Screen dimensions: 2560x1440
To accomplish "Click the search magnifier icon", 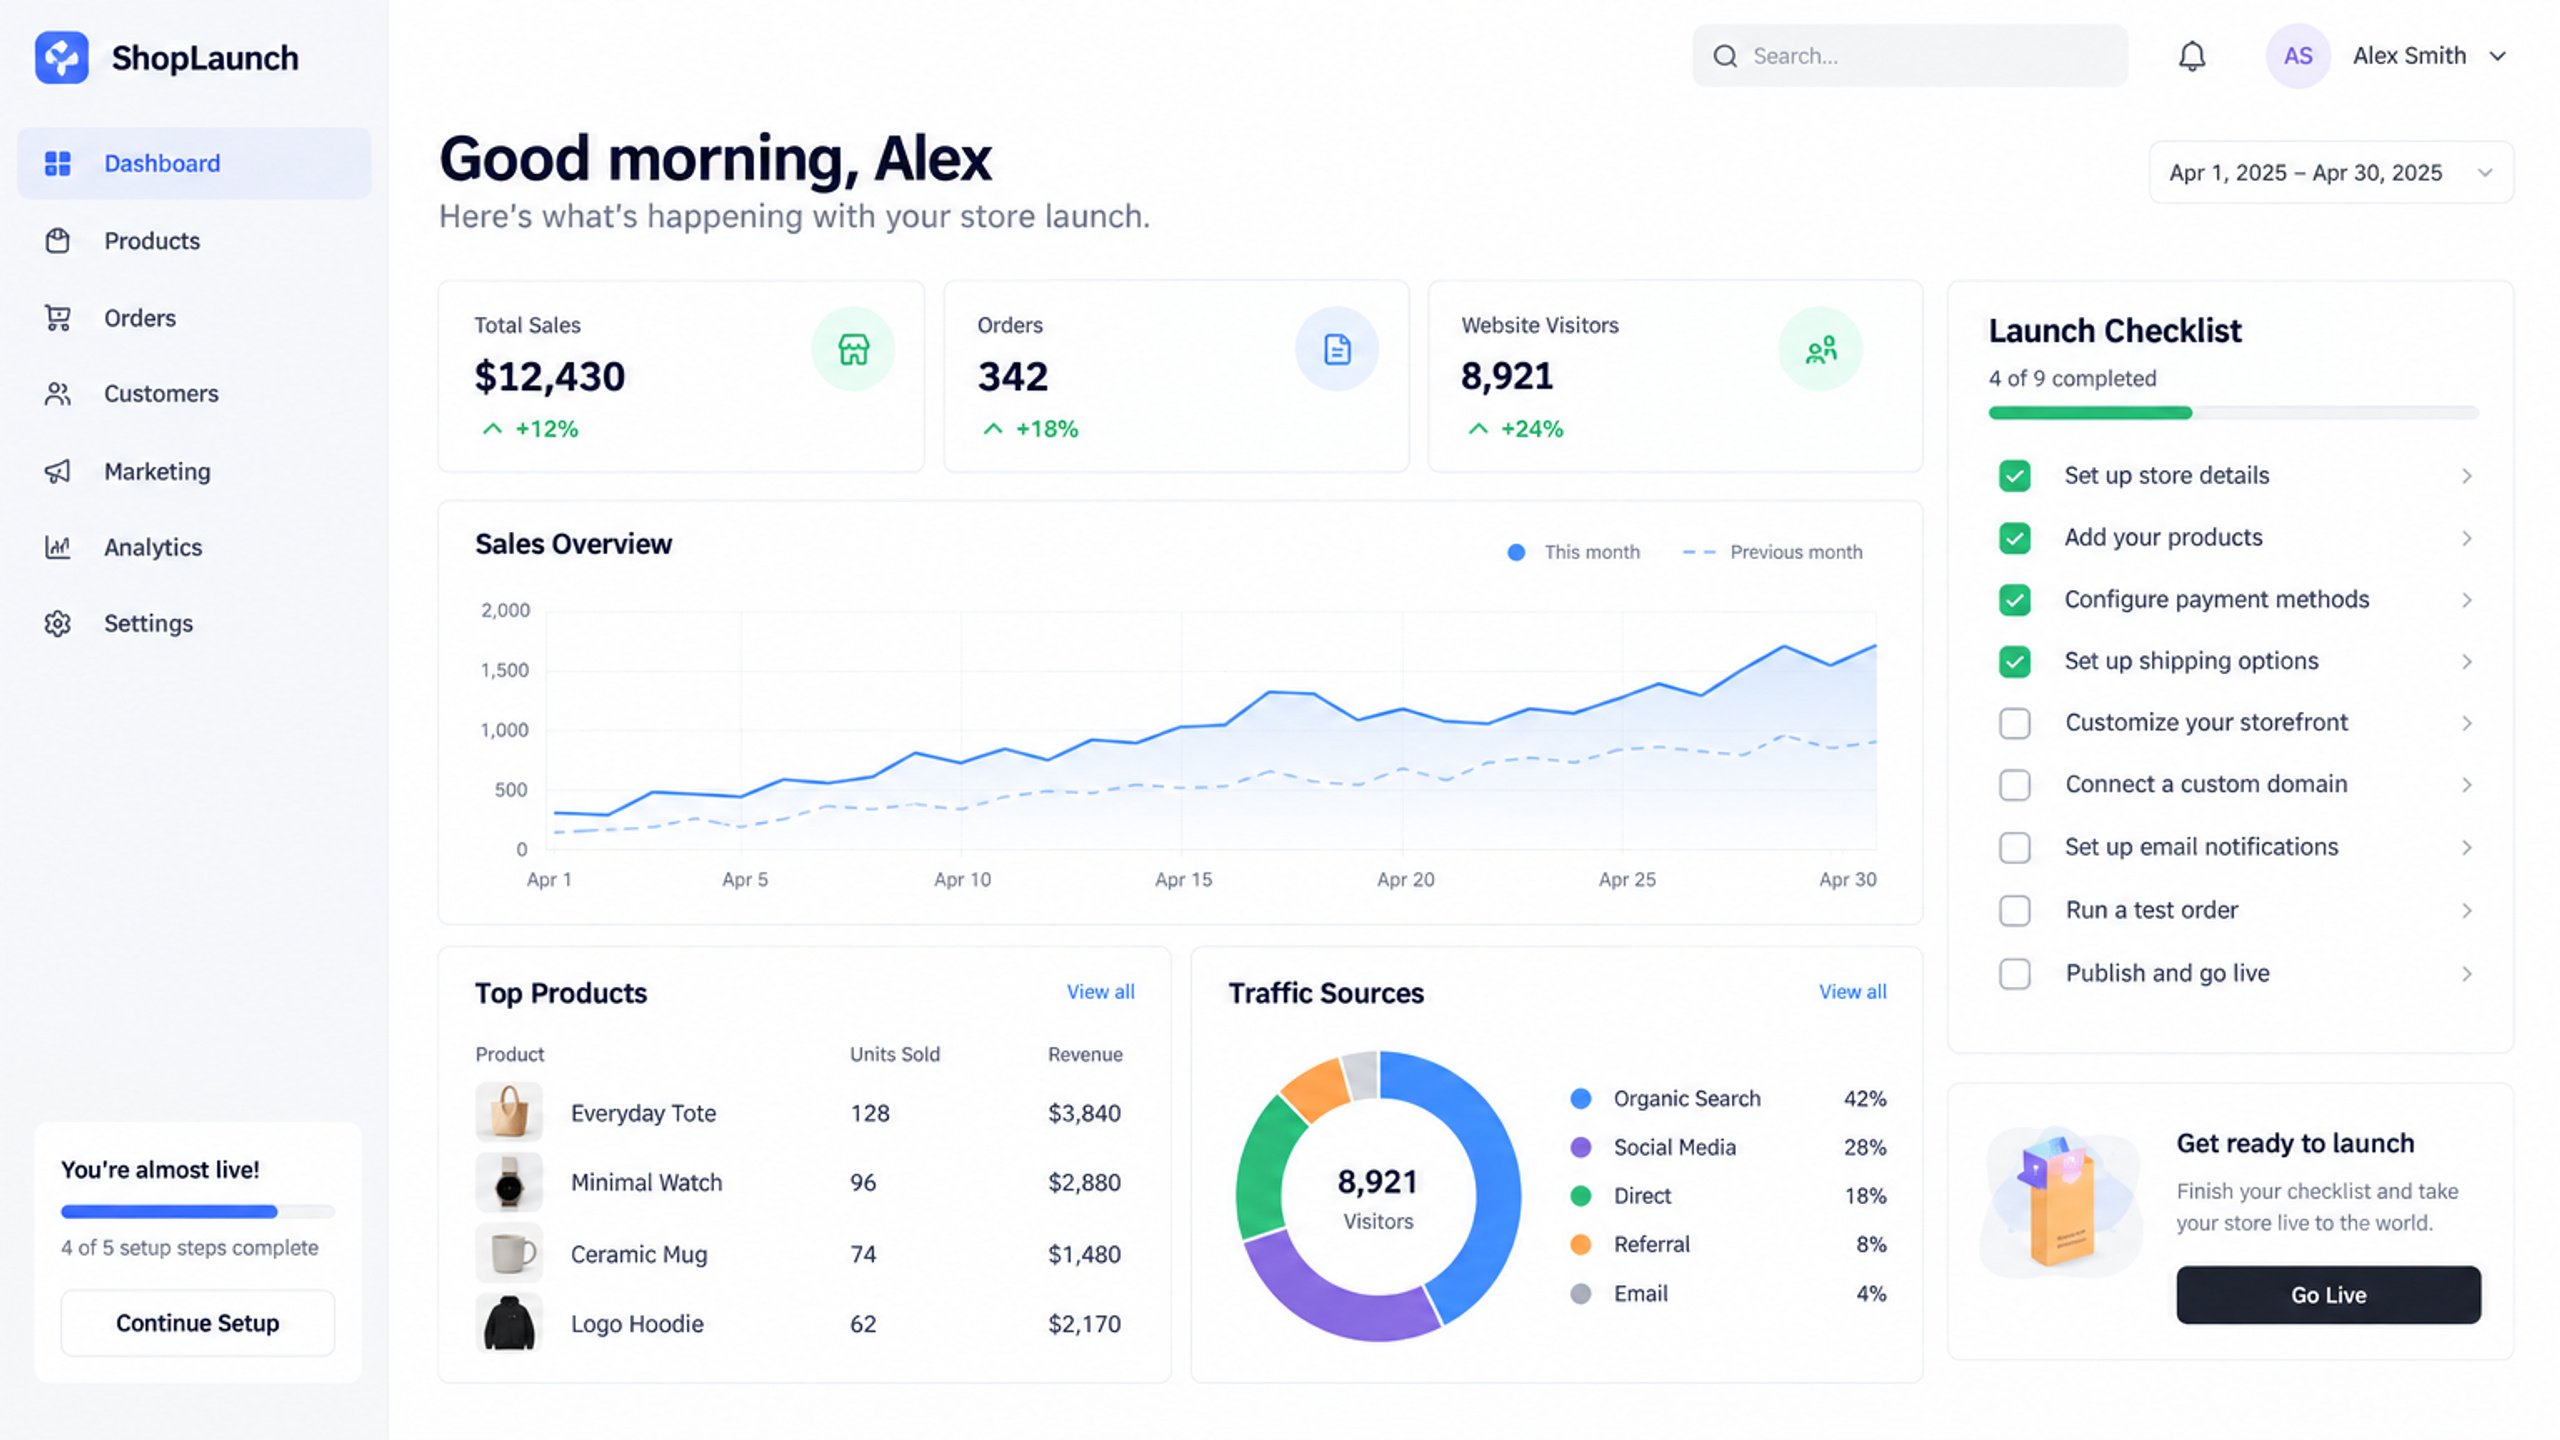I will point(1725,56).
